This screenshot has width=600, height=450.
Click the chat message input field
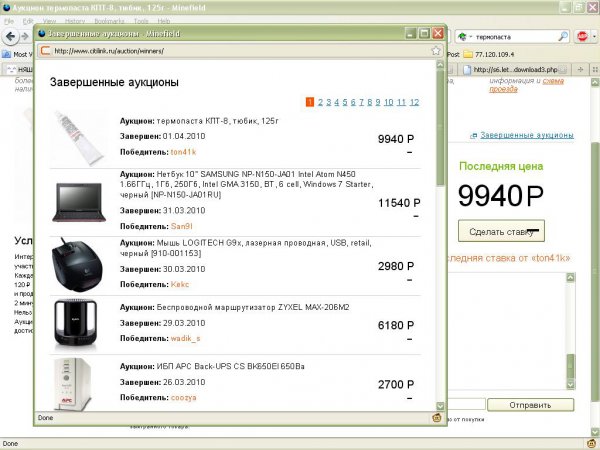tap(466, 404)
